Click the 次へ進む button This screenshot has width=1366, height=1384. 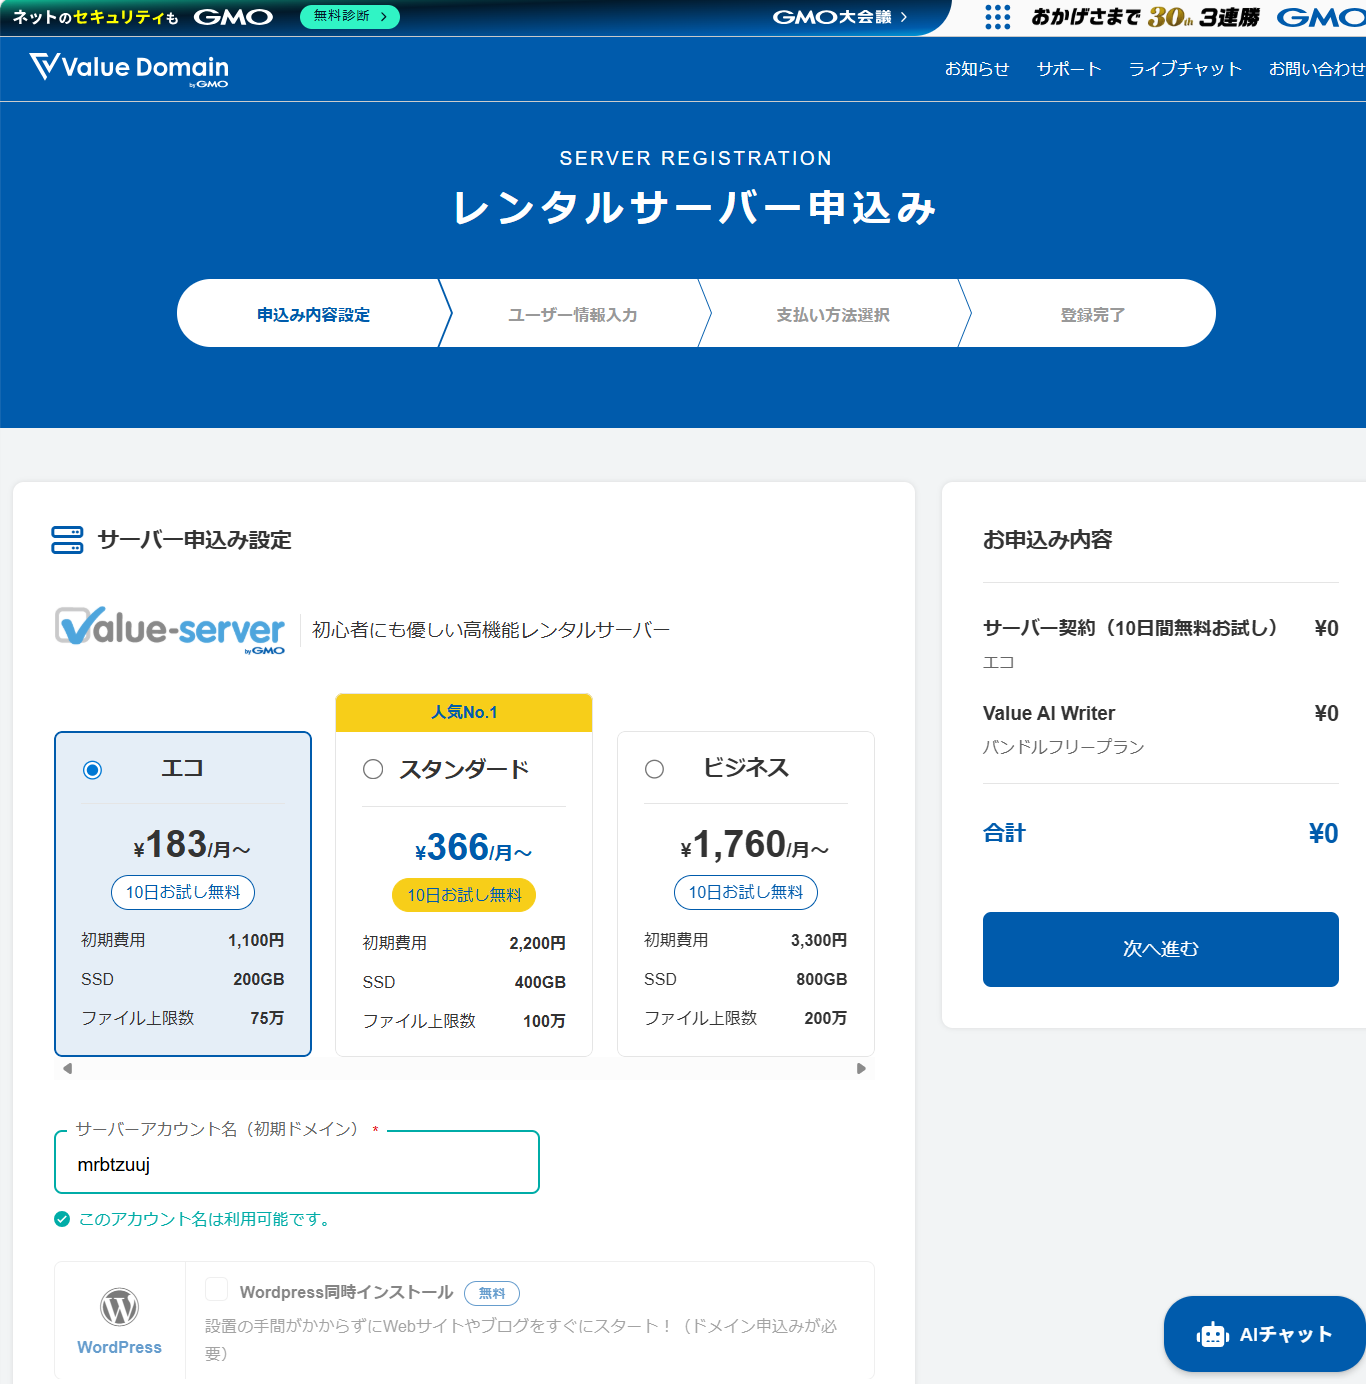coord(1160,949)
